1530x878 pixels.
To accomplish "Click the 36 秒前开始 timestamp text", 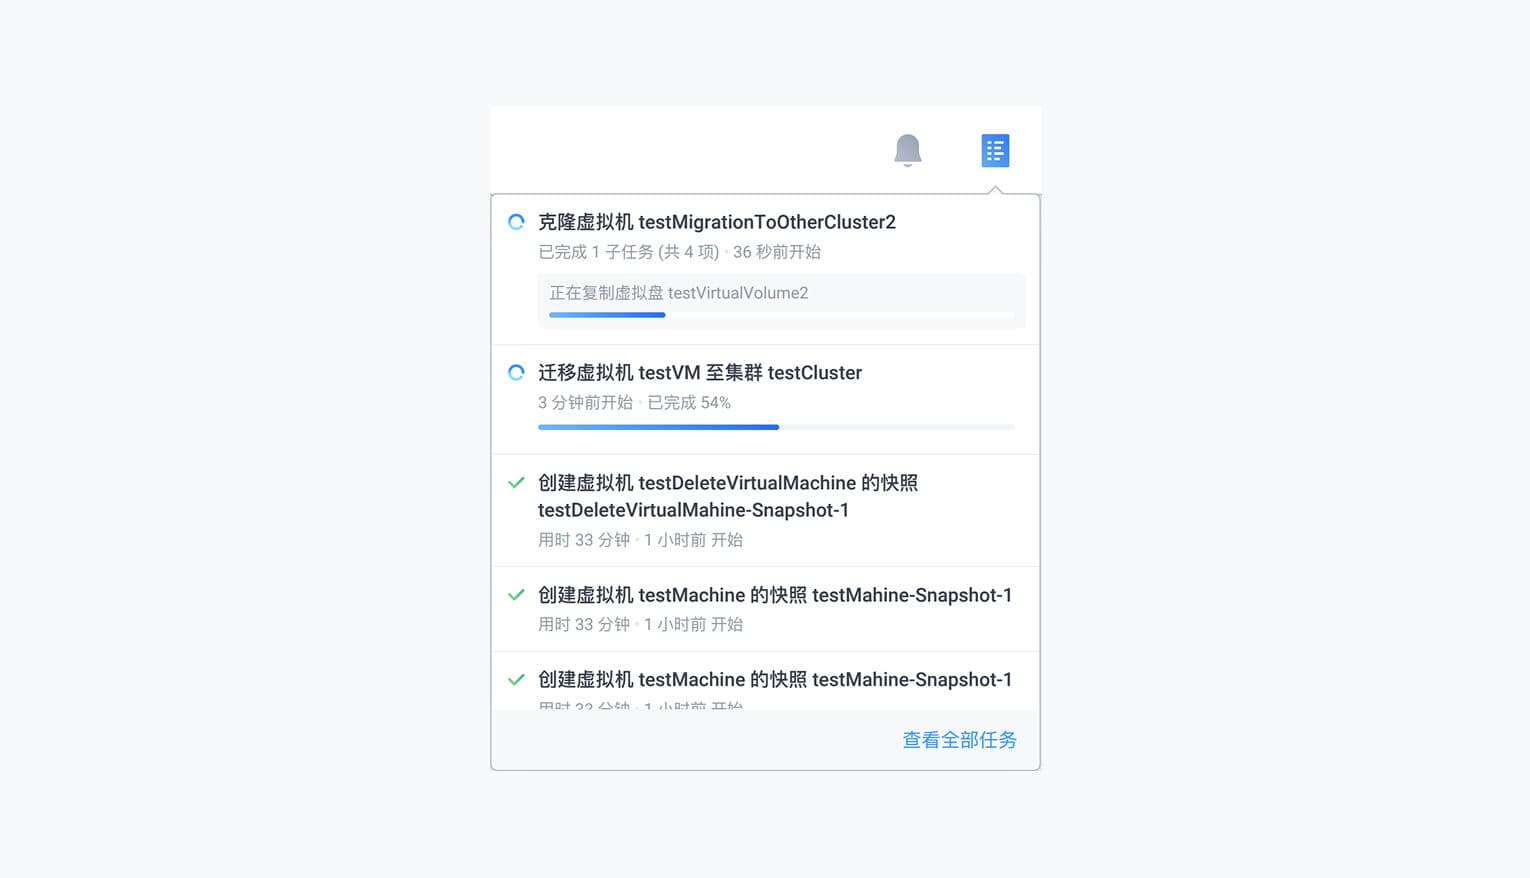I will [x=777, y=252].
